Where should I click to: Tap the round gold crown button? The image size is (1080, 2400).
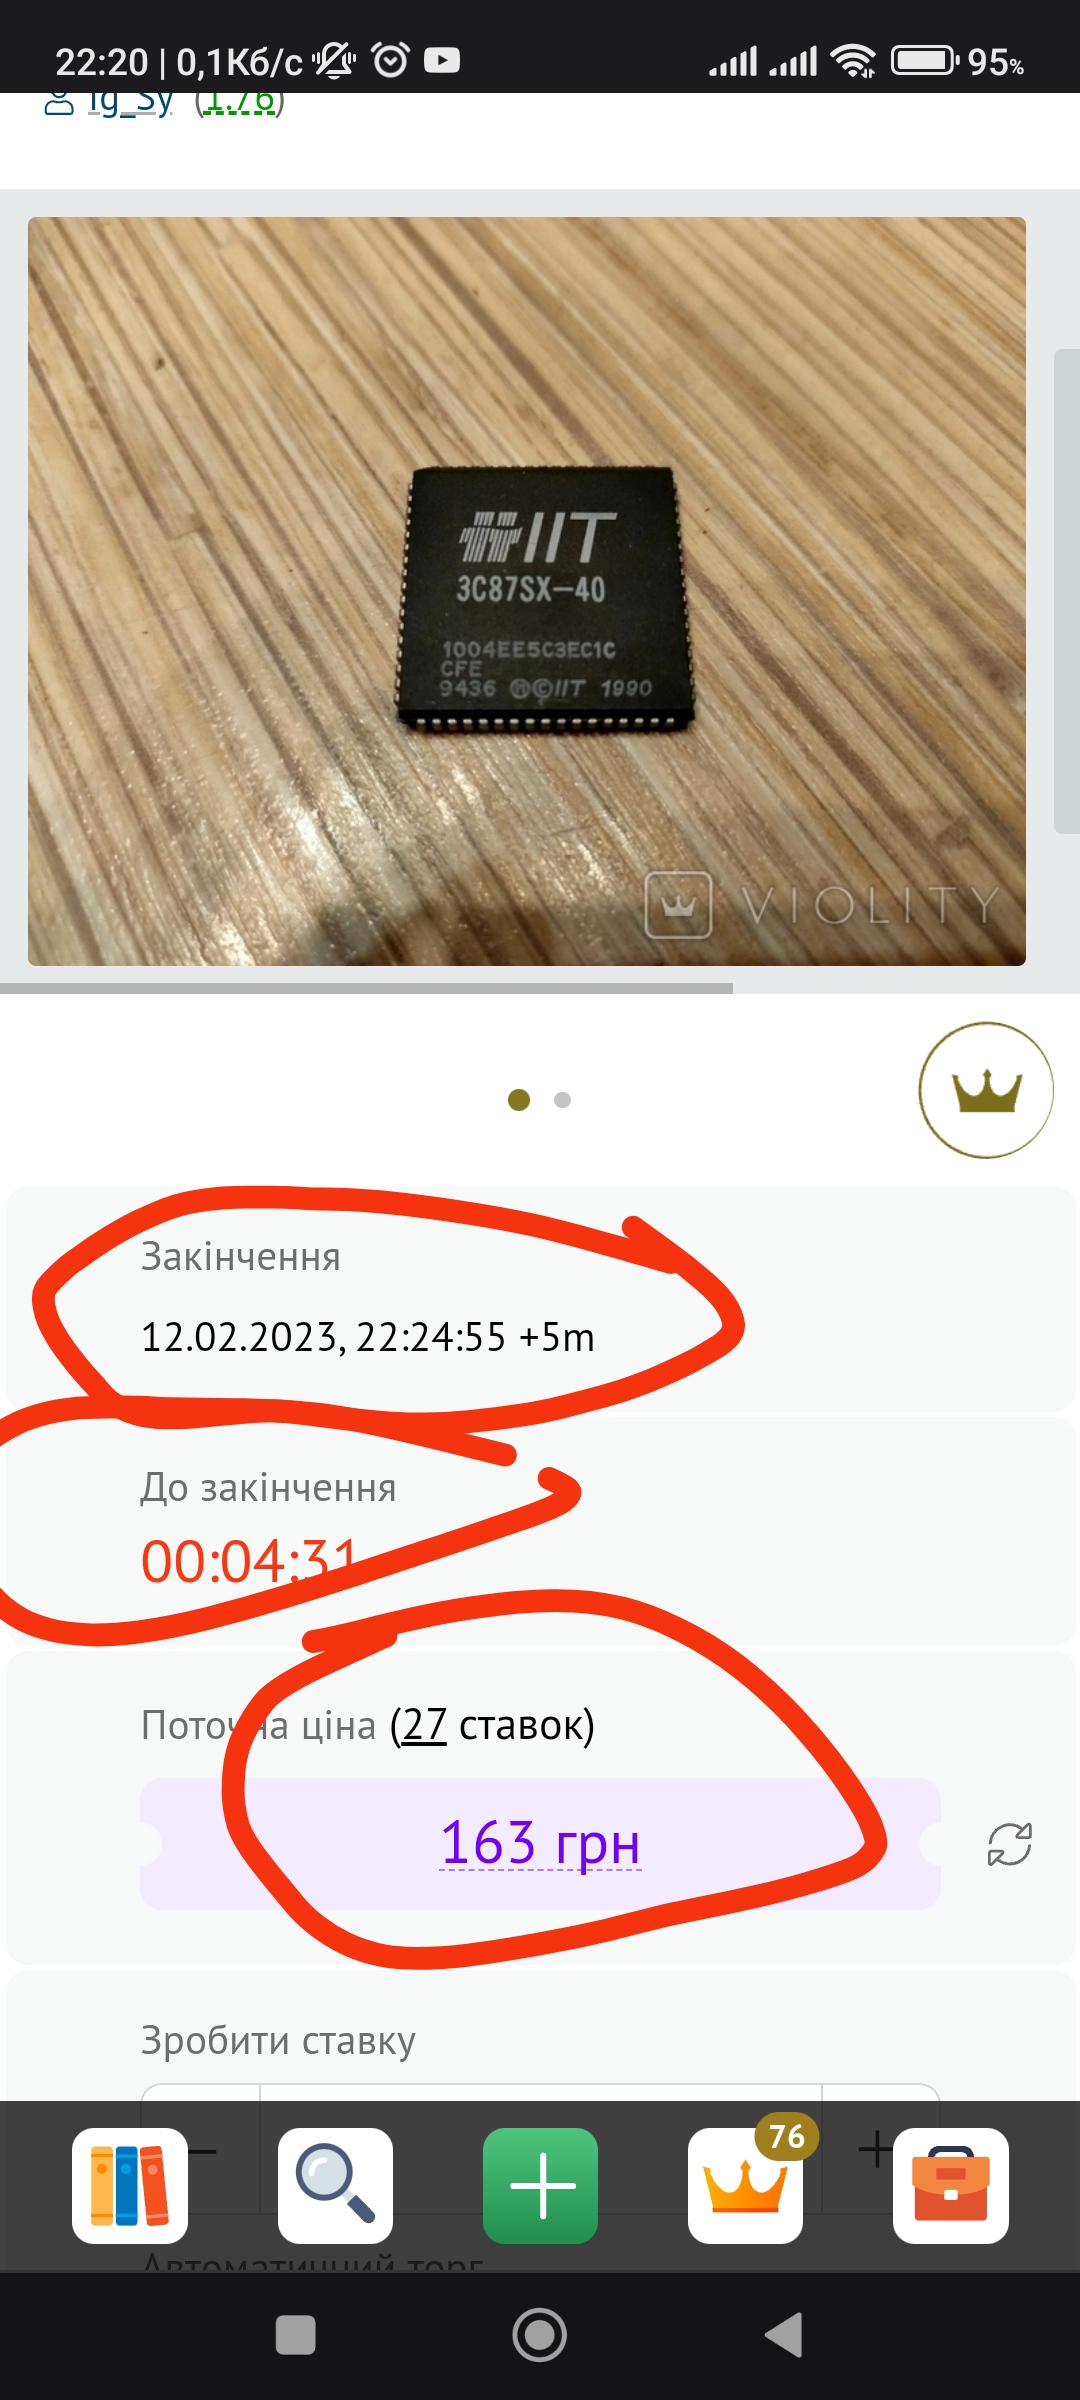click(x=986, y=1090)
